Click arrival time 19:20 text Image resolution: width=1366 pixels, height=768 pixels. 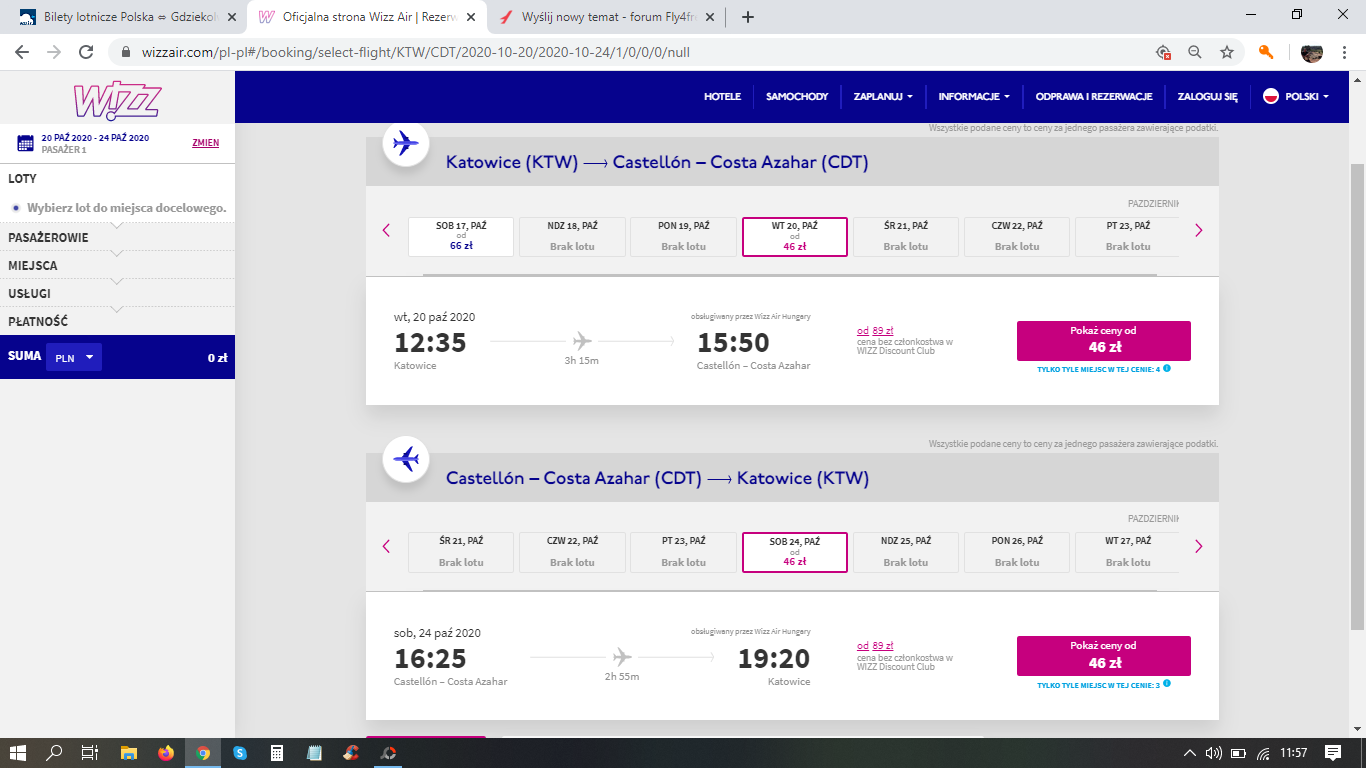(774, 659)
